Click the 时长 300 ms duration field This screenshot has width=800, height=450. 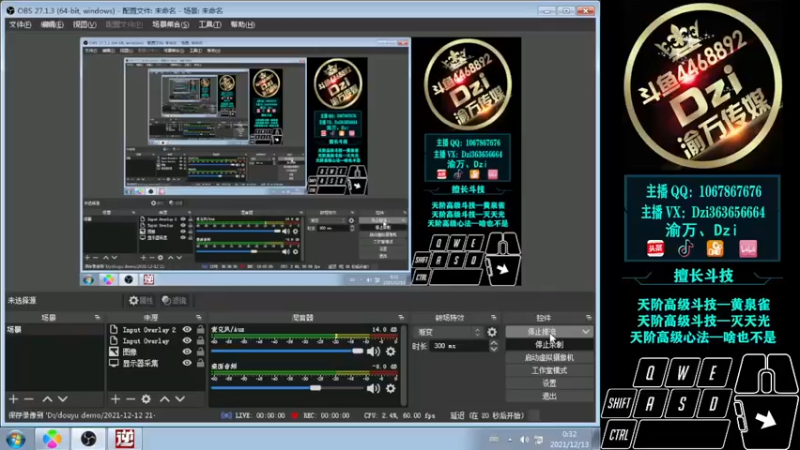[459, 346]
